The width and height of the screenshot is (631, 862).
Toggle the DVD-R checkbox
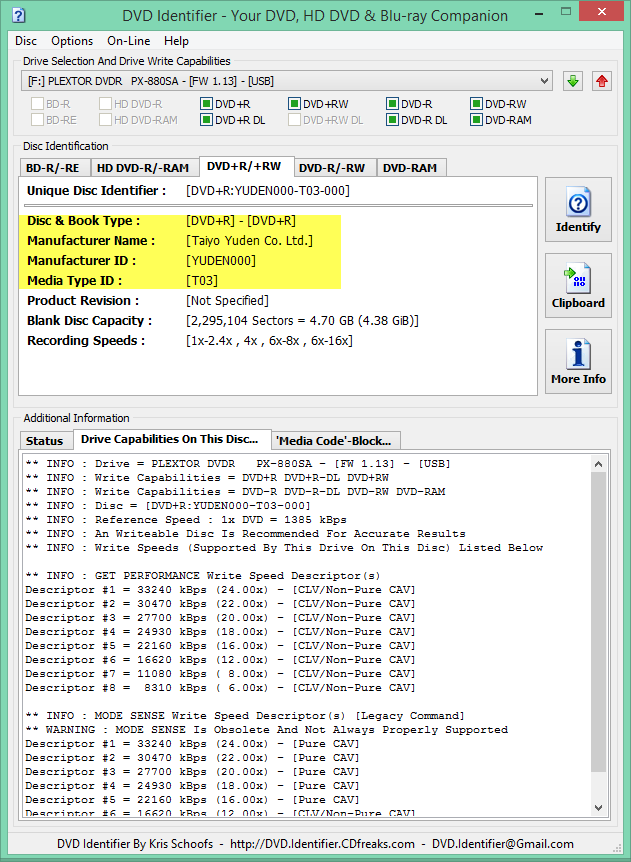click(x=392, y=104)
